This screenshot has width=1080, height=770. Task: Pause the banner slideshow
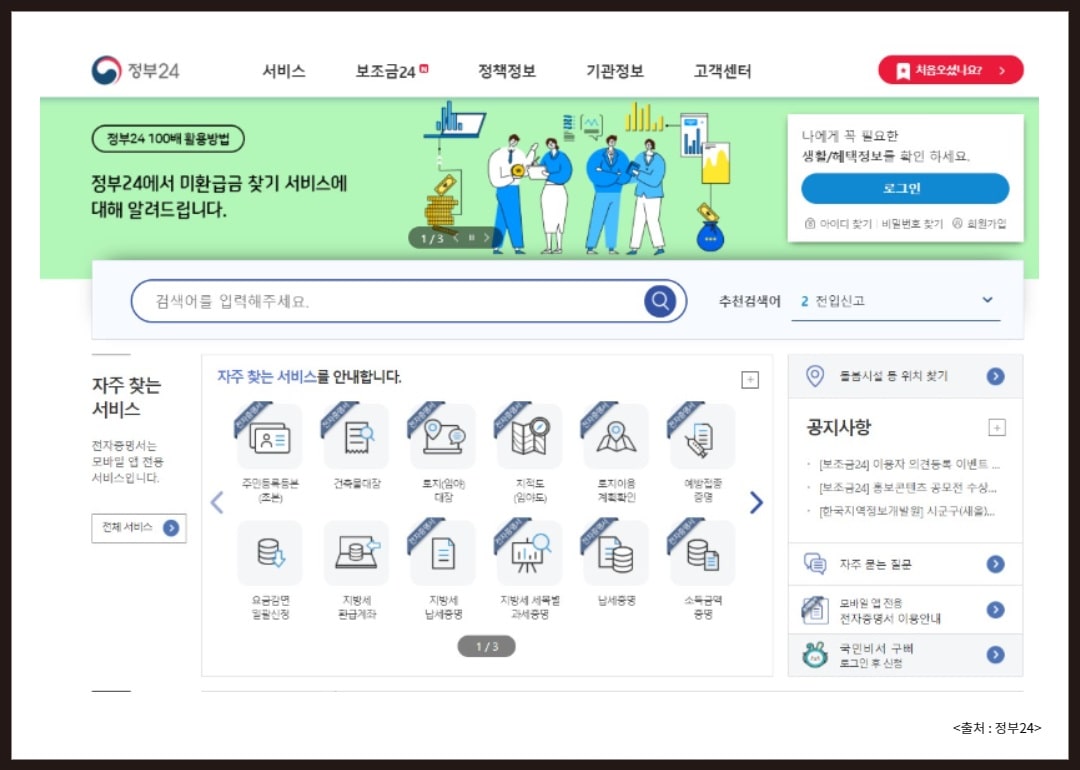pyautogui.click(x=472, y=238)
